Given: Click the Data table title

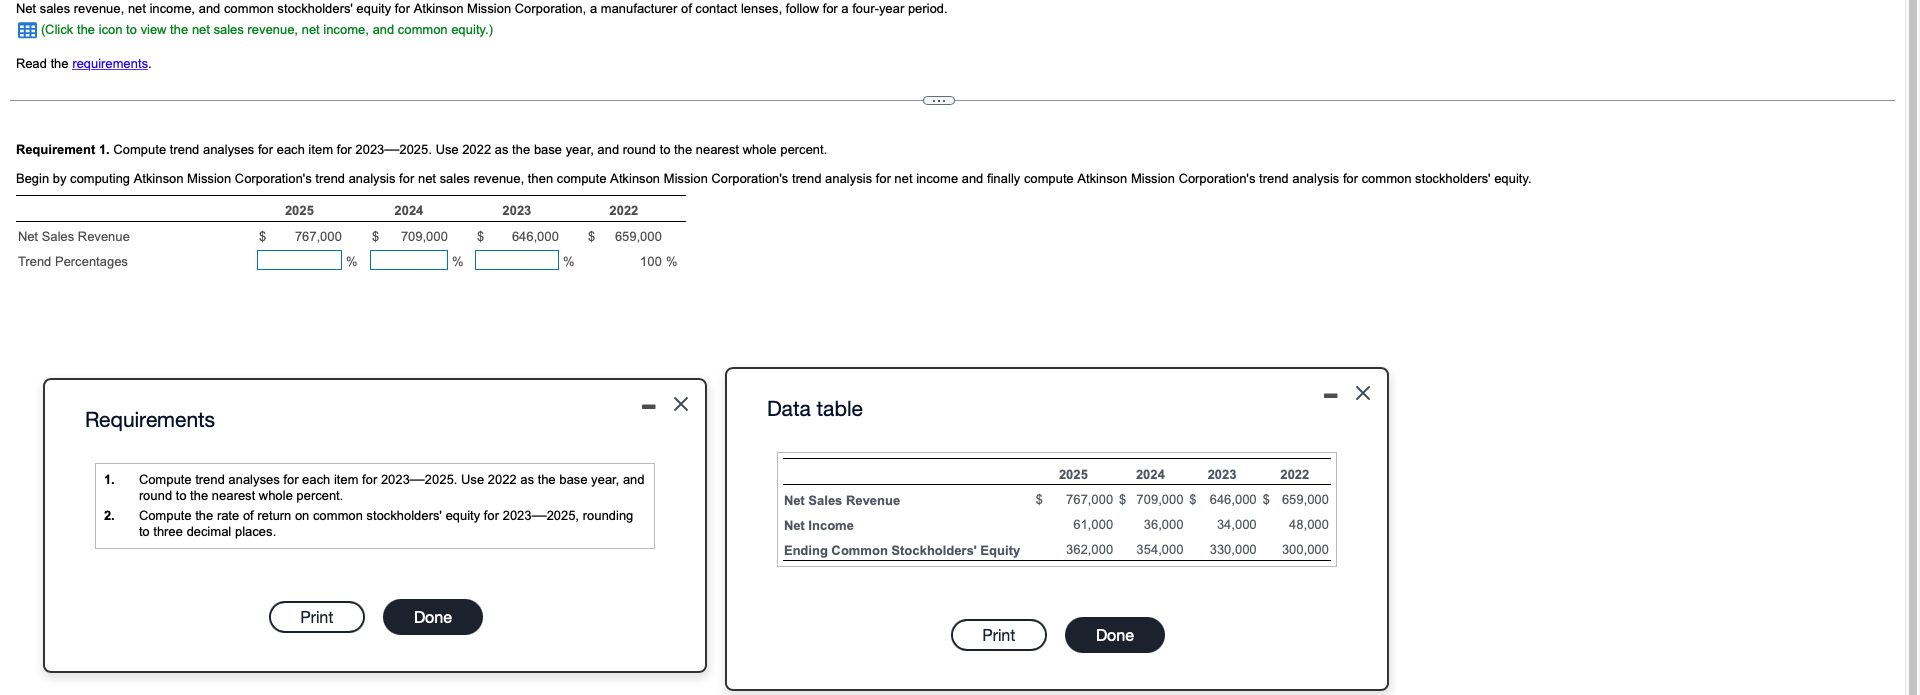Looking at the screenshot, I should tap(815, 409).
